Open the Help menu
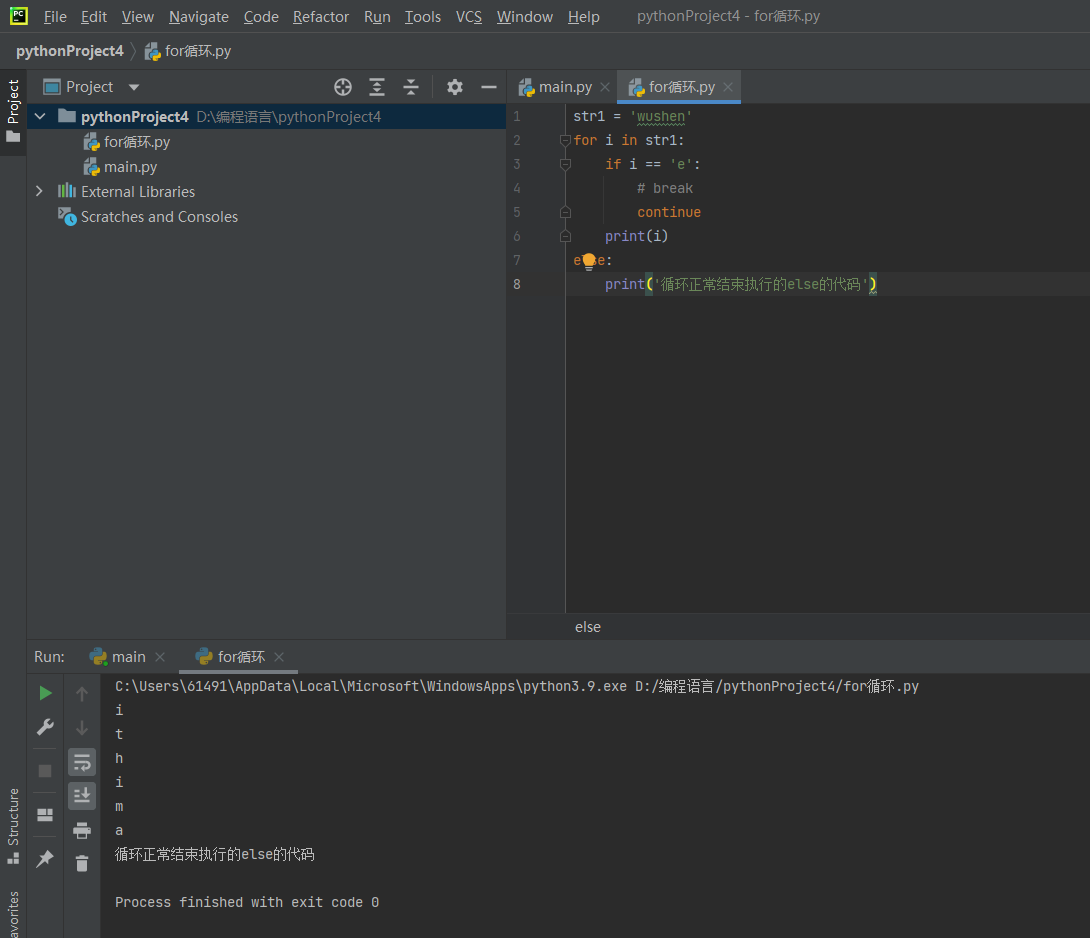 [x=583, y=17]
